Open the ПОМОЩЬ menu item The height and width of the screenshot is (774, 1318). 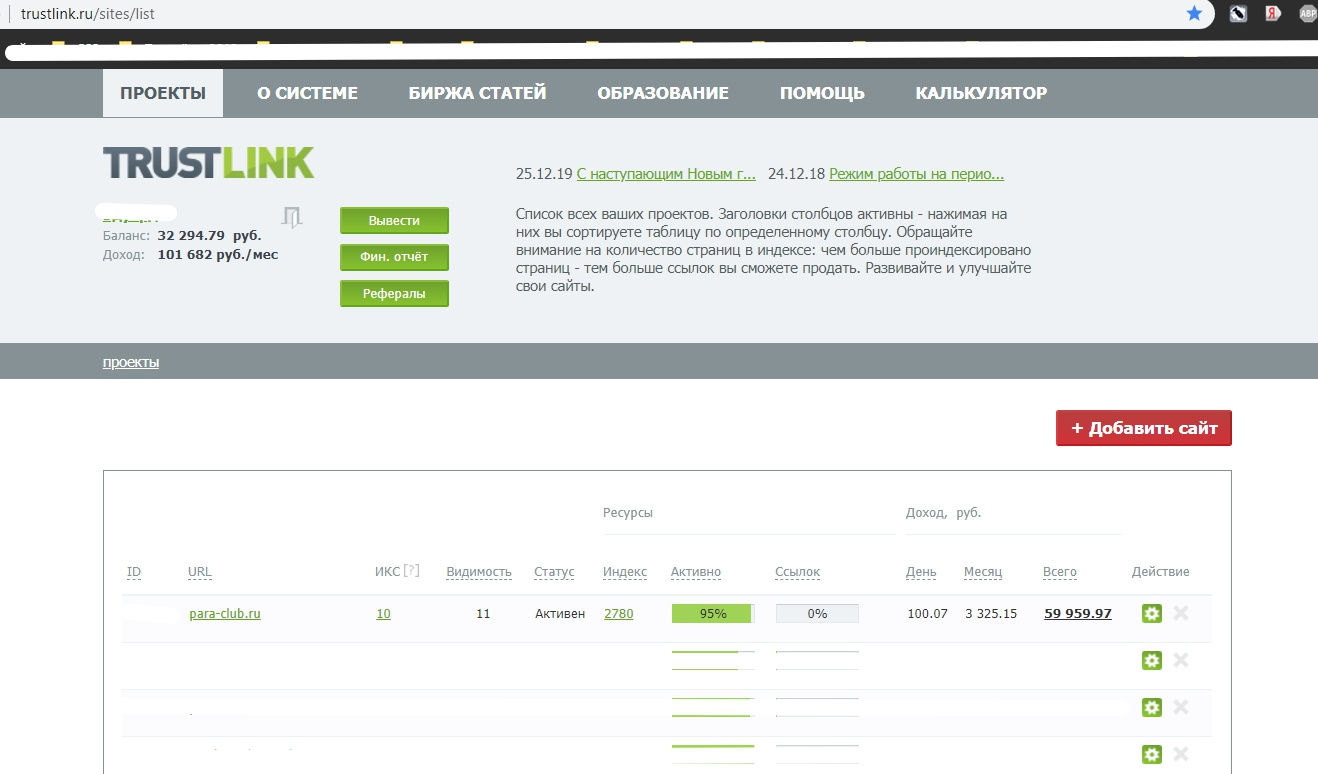(822, 93)
